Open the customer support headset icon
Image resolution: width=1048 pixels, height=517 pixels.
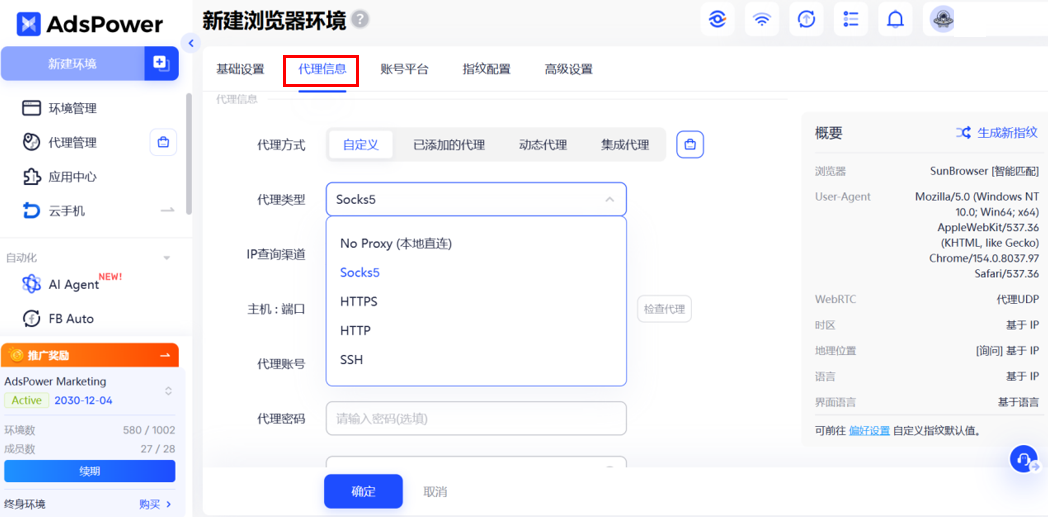tap(1024, 460)
